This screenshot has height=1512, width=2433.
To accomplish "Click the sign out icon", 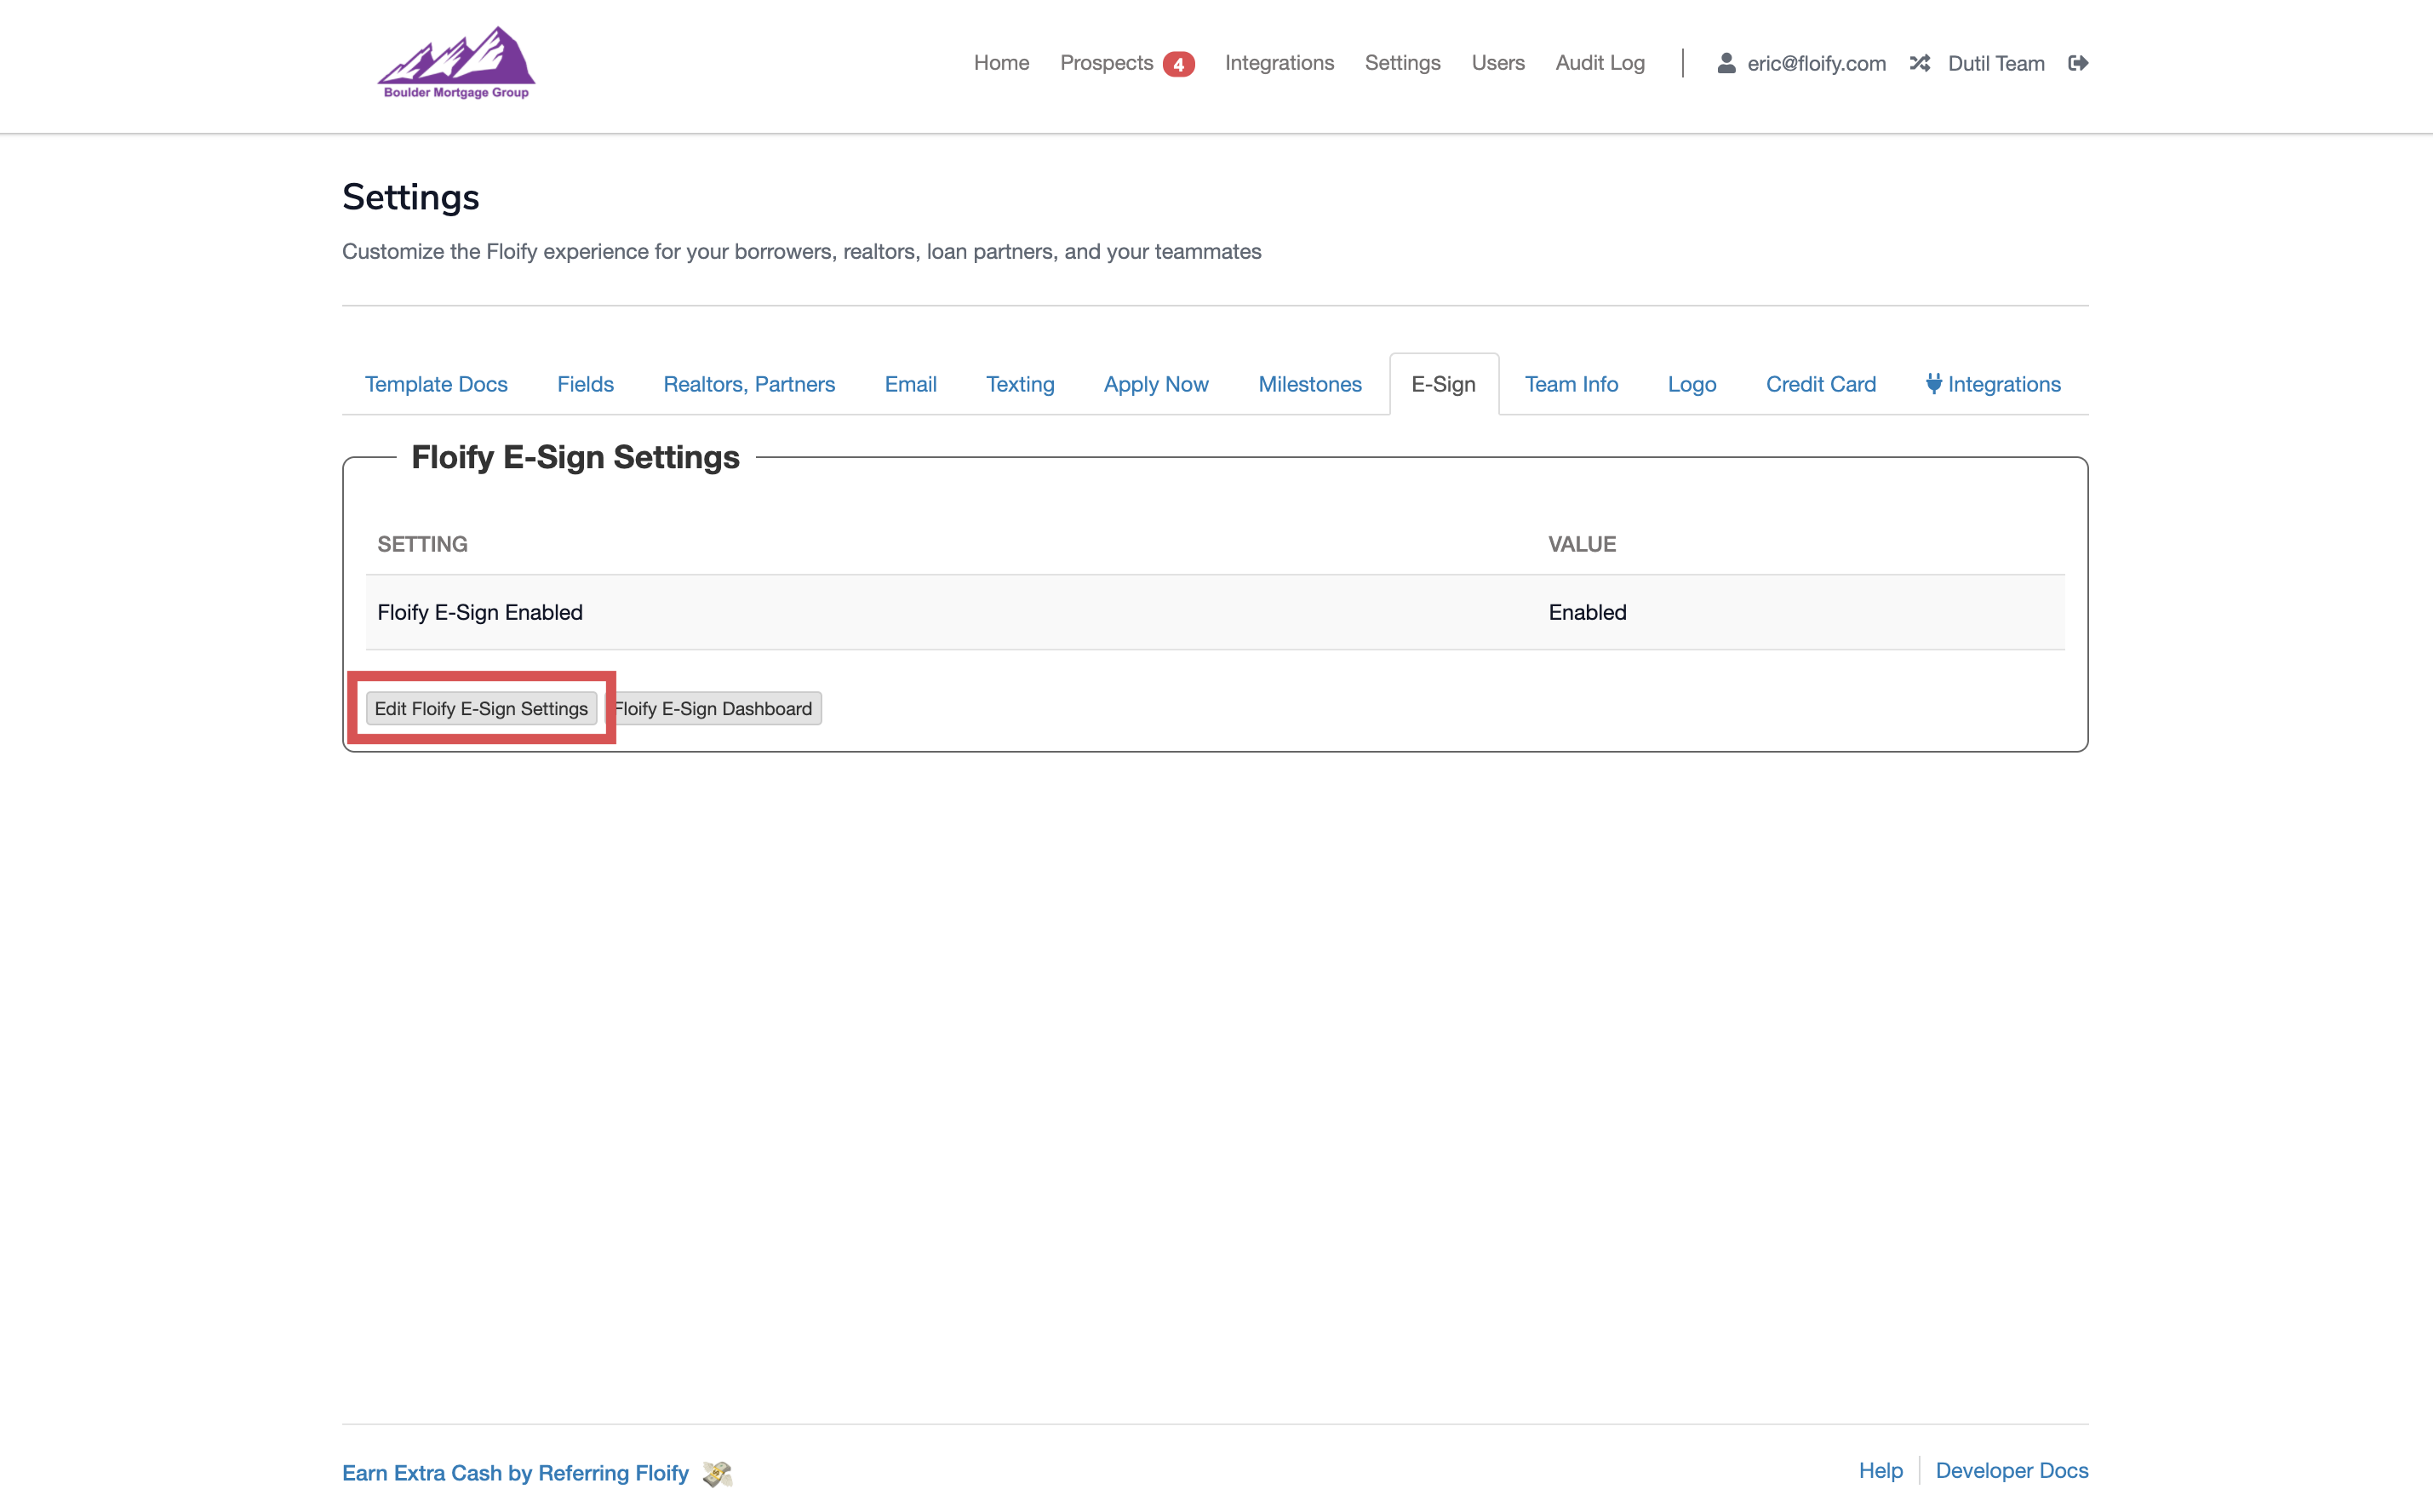I will (x=2078, y=63).
